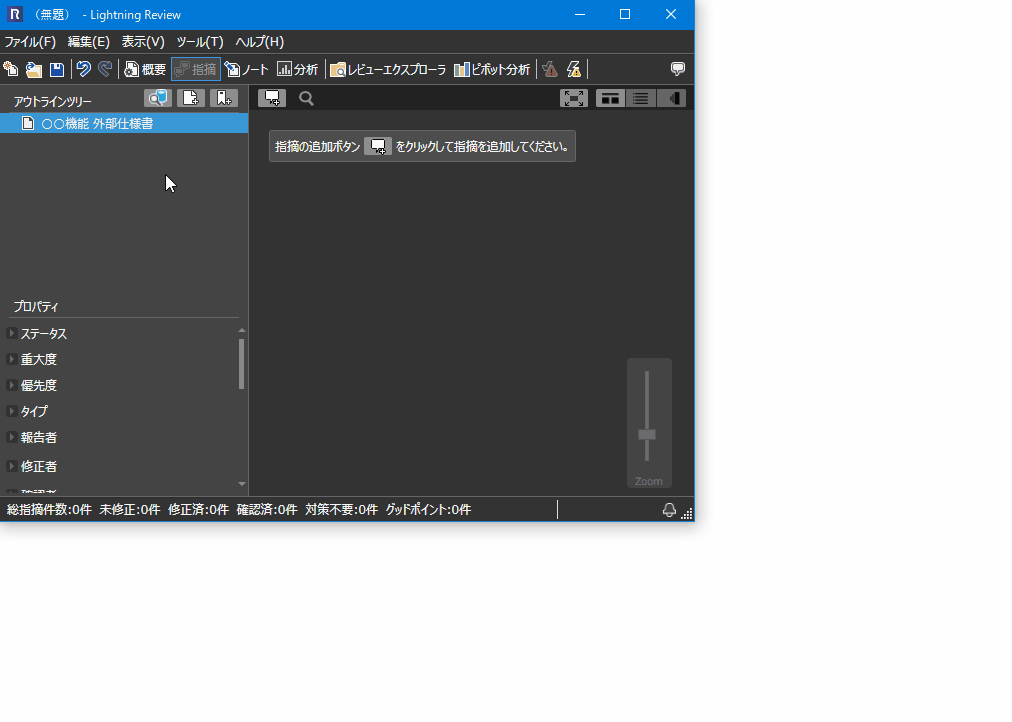Open the 表示(V) menu

(x=143, y=42)
